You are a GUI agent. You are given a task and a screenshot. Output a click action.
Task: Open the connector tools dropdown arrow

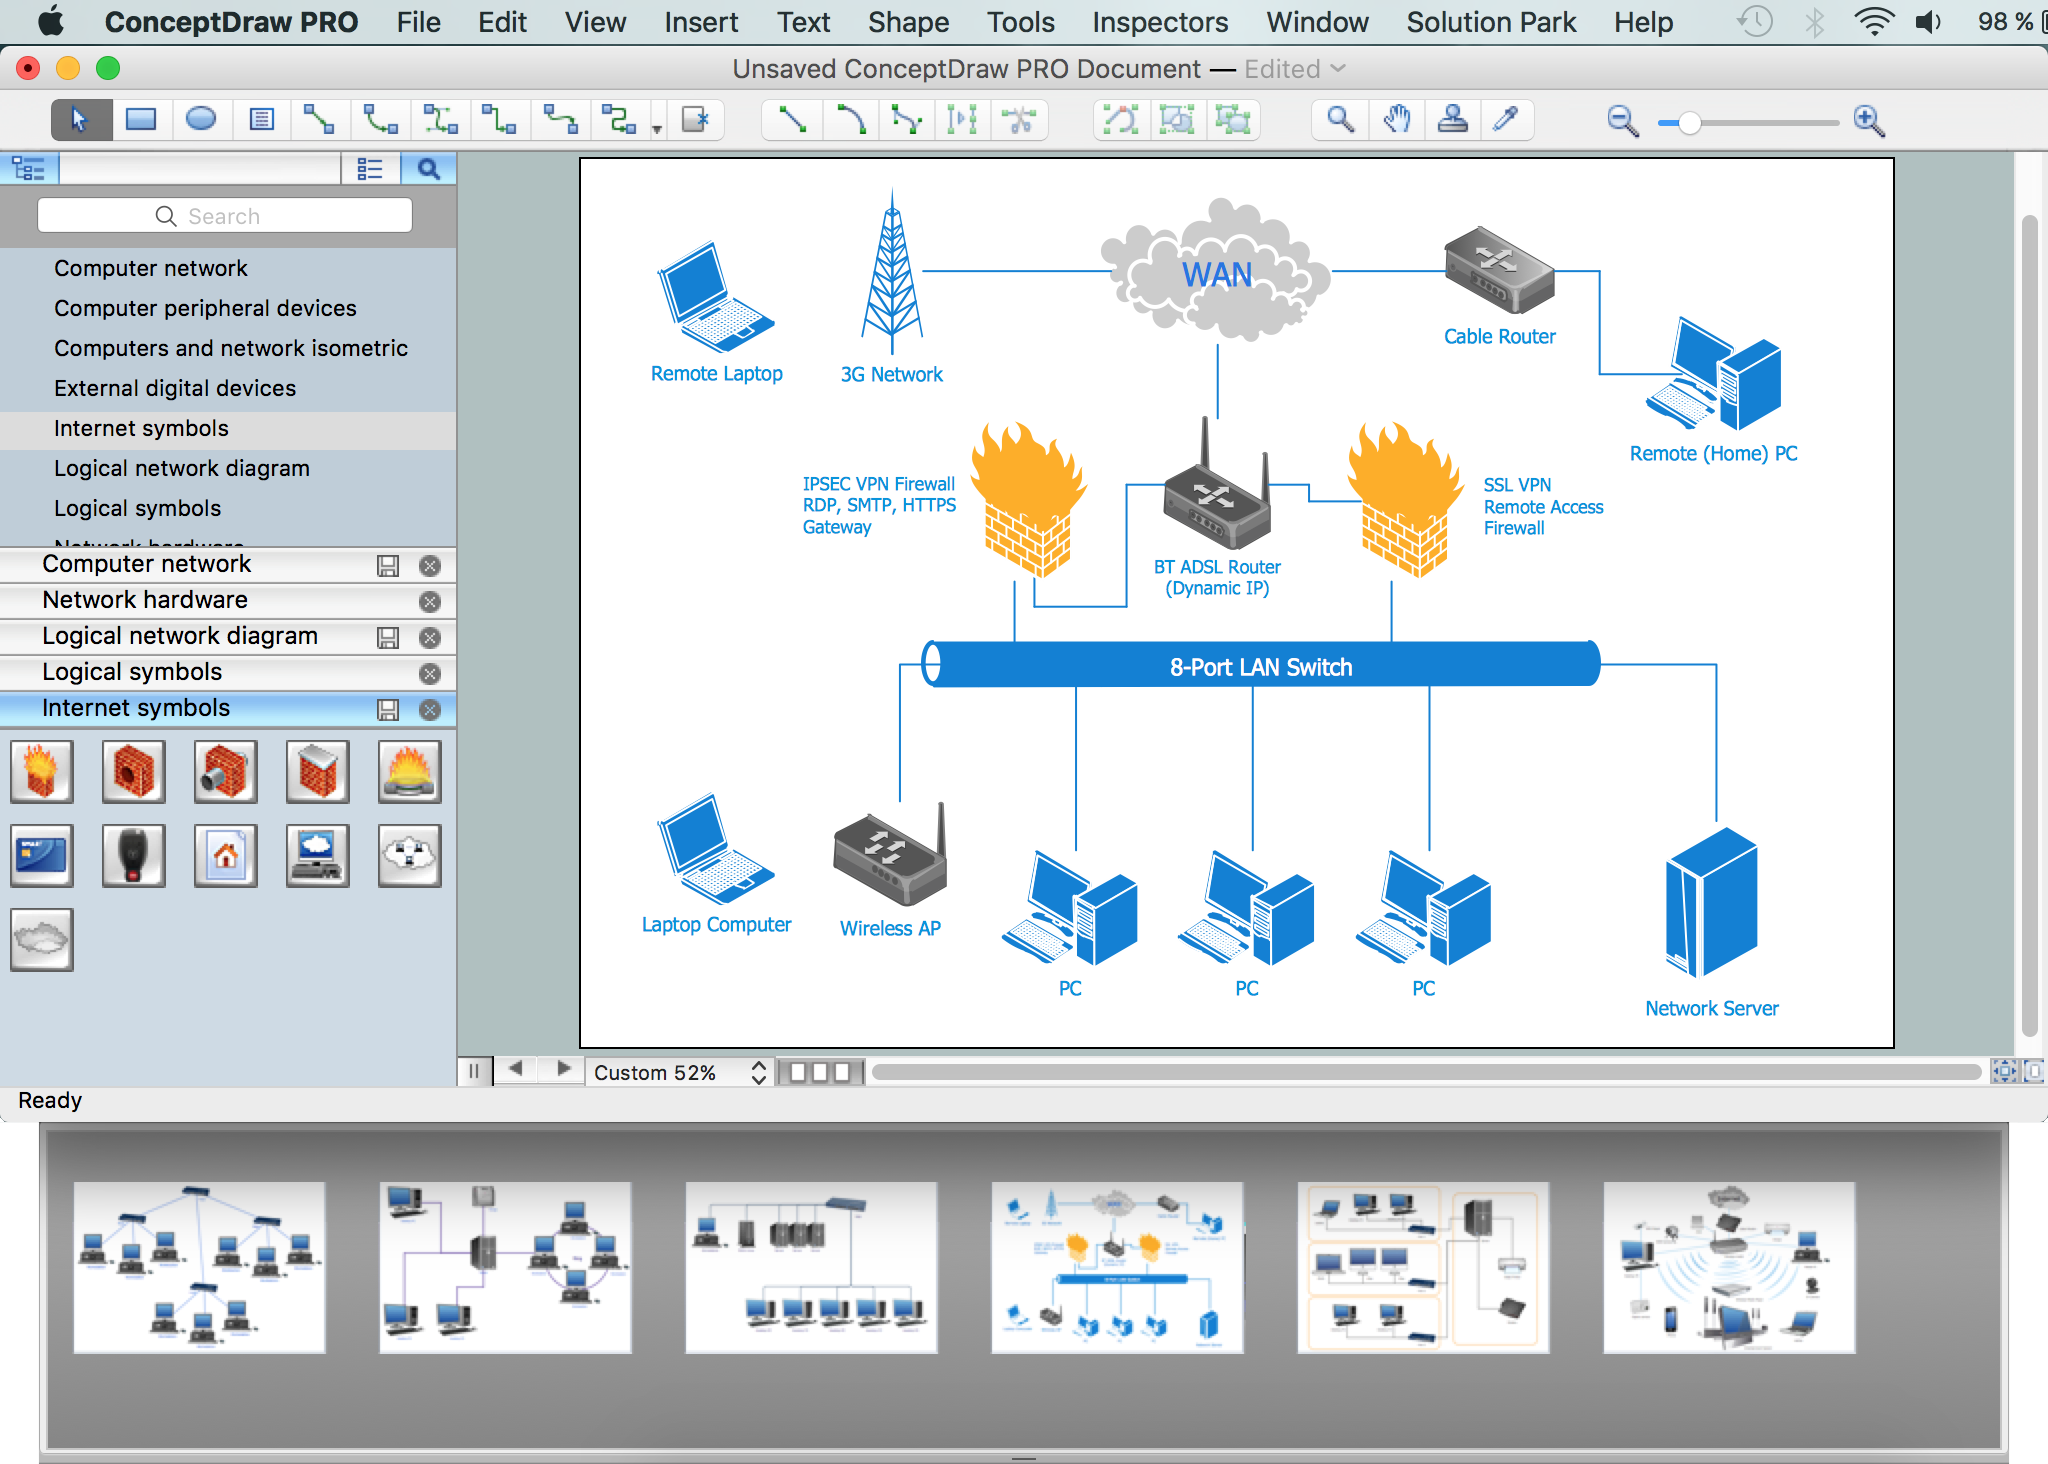pyautogui.click(x=657, y=129)
